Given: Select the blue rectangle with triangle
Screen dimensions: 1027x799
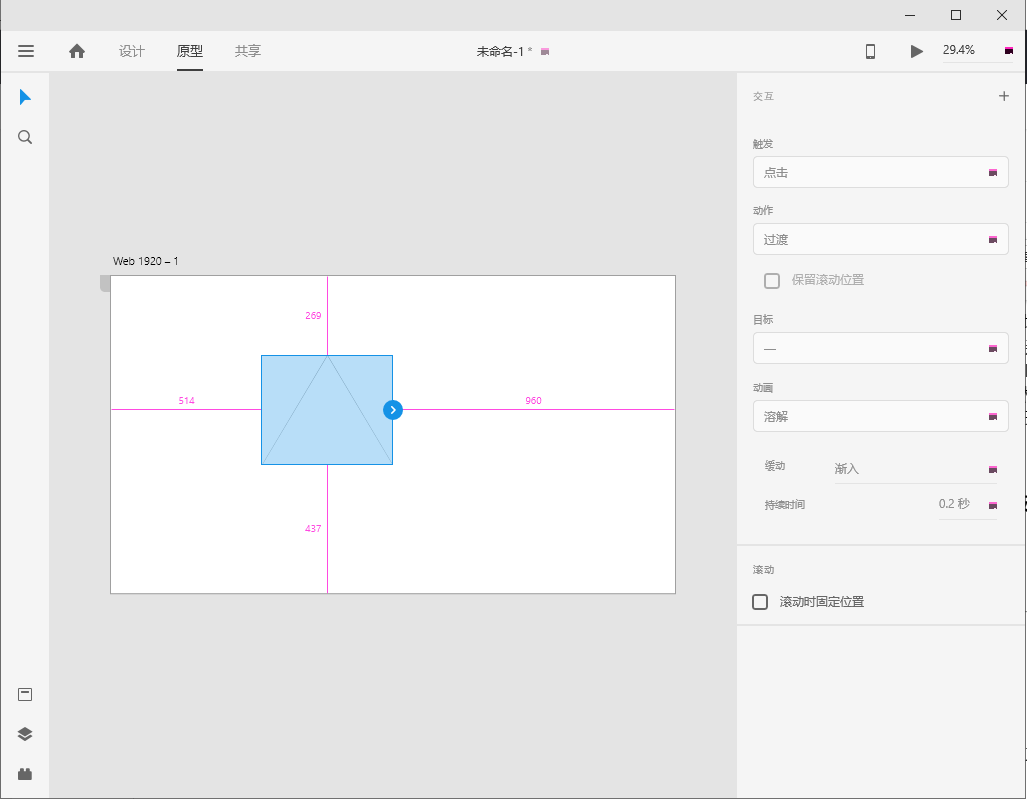Looking at the screenshot, I should (327, 410).
